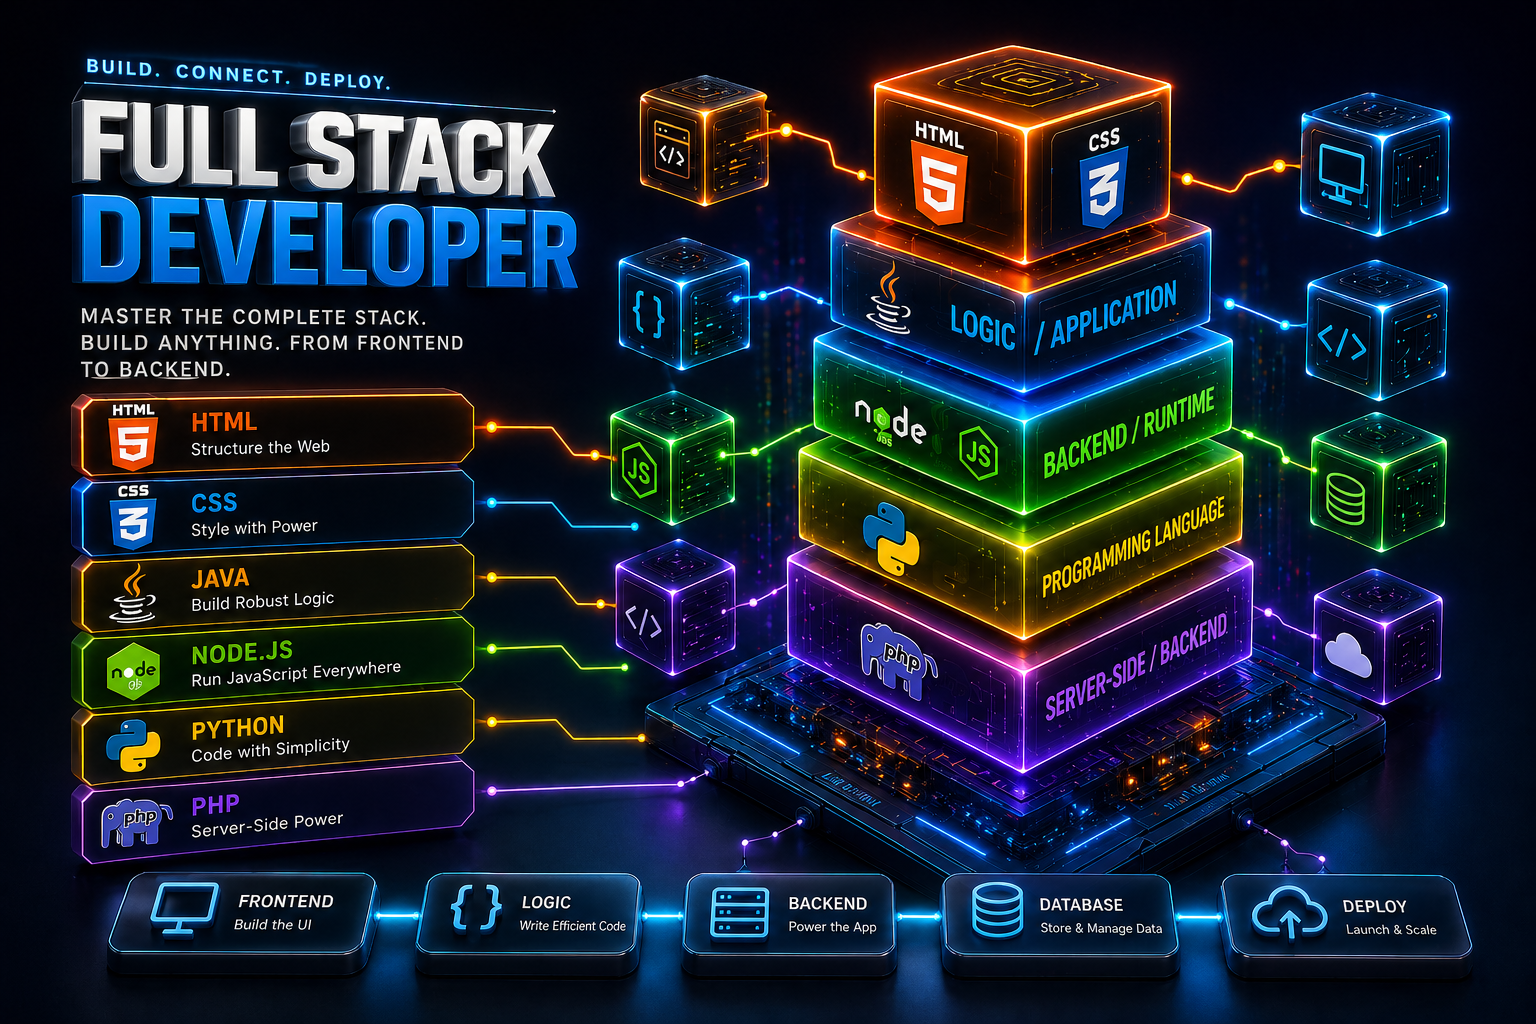1536x1024 pixels.
Task: Select the blue floating cube with code tag
Action: [1377, 330]
